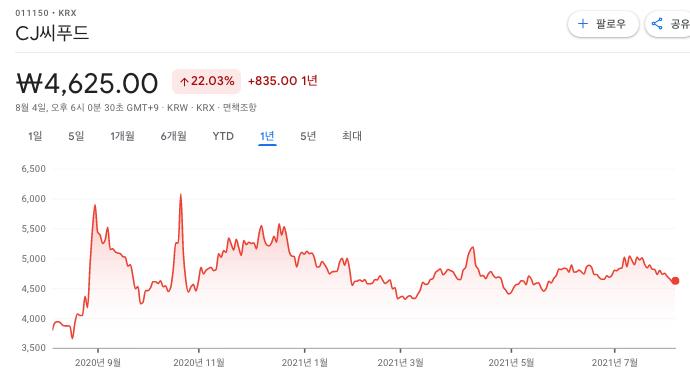The height and width of the screenshot is (373, 690).
Task: Click the 2020년 9월 x-axis label
Action: (x=98, y=363)
